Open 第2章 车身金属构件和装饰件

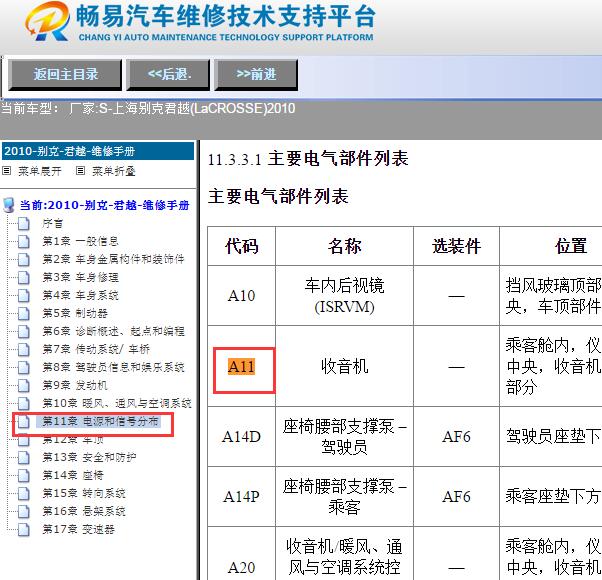[113, 259]
